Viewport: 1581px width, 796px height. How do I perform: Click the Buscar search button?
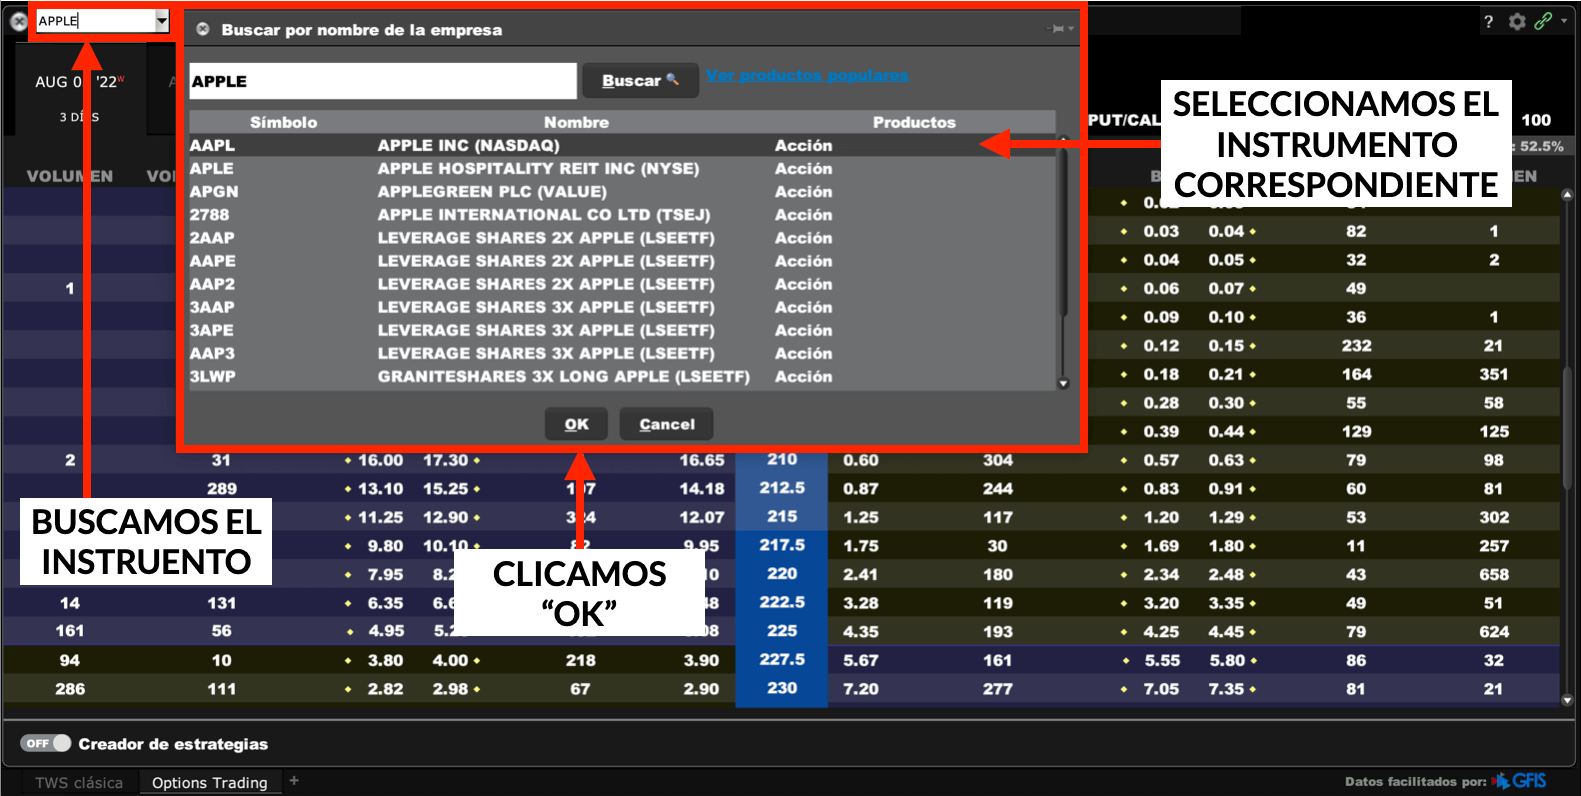click(x=640, y=80)
